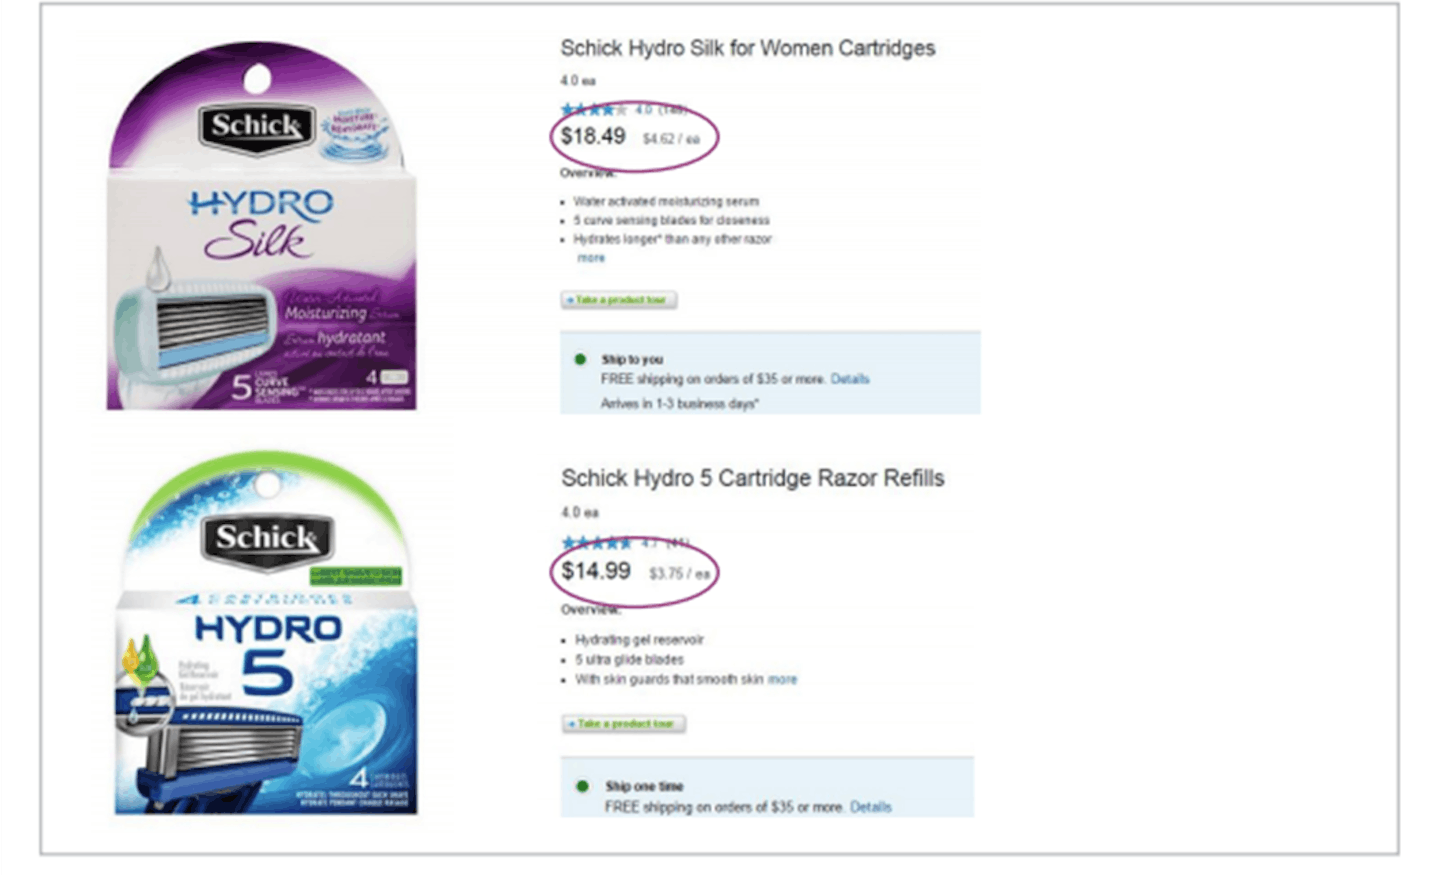Image resolution: width=1440 pixels, height=875 pixels.
Task: Open Schick Hydro 5 Cartridge Razor Refills title
Action: coord(753,478)
